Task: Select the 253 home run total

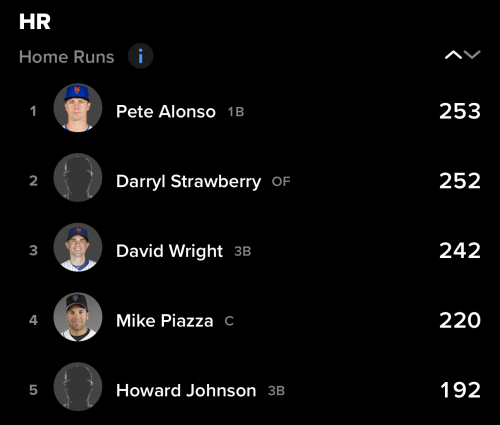Action: [x=460, y=111]
